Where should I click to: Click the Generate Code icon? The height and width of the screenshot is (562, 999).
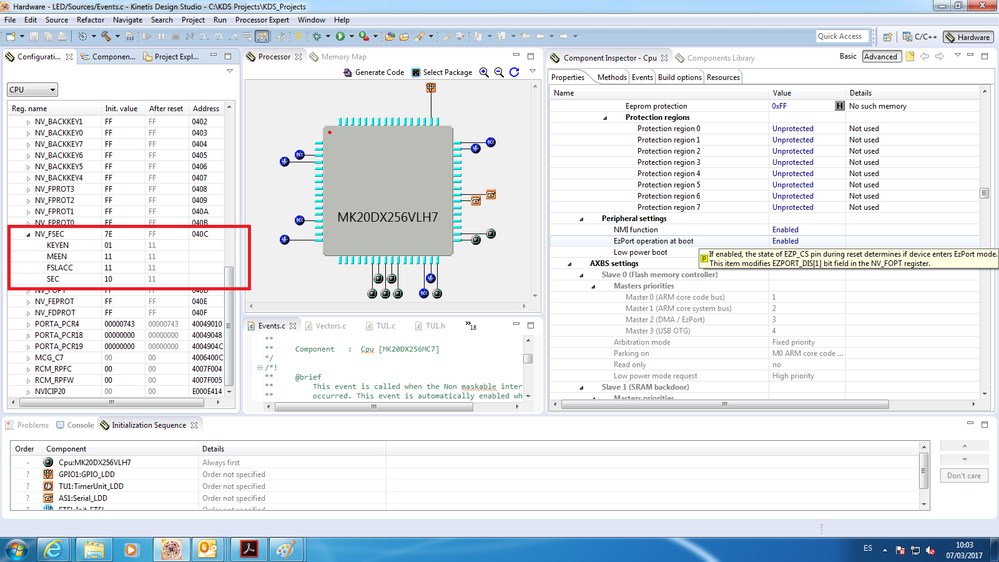coord(346,73)
